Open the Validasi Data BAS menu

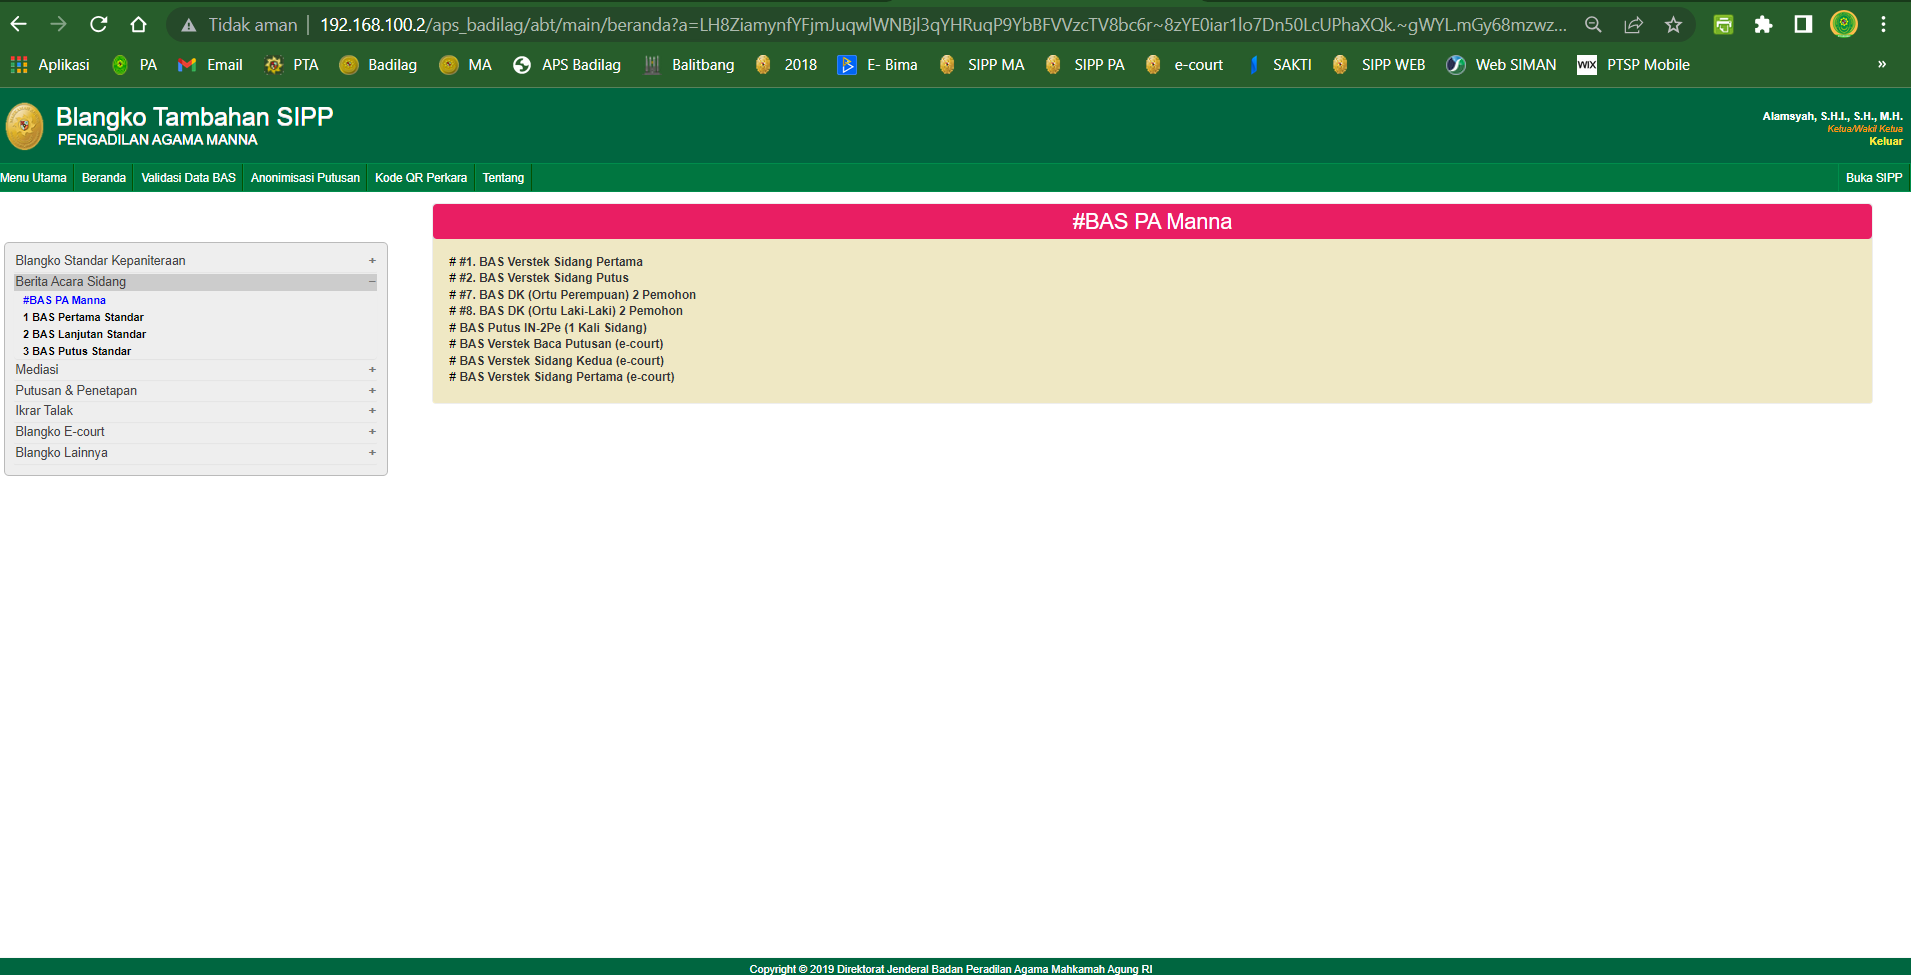coord(188,178)
